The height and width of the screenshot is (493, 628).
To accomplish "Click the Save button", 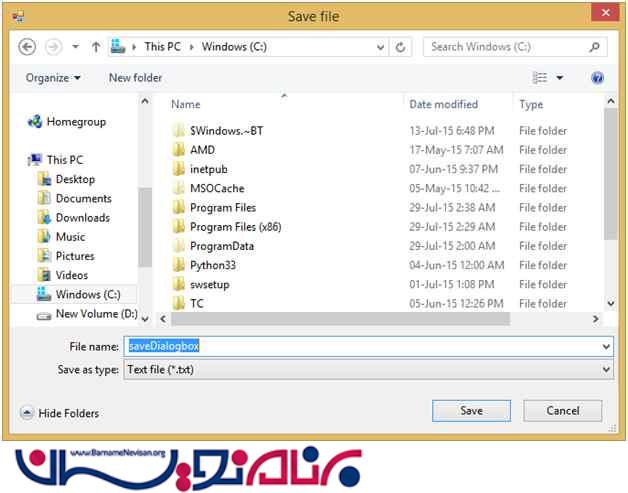I will (471, 411).
